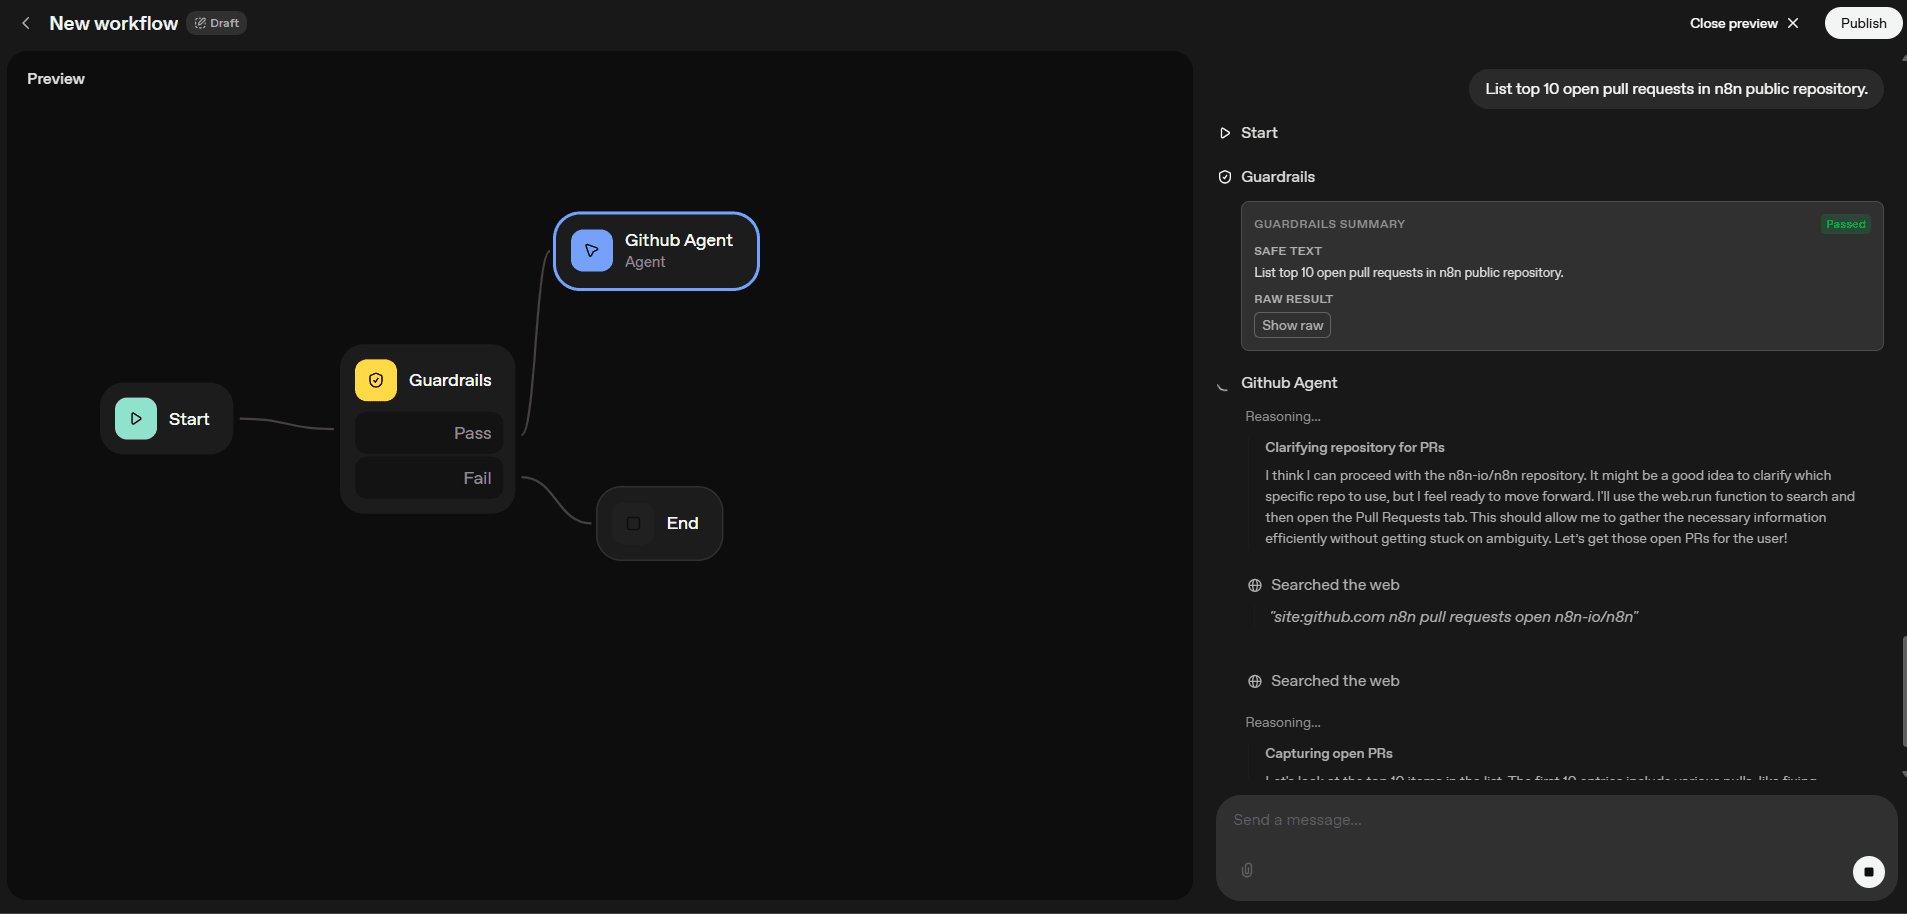
Task: Click the Fail output of Guardrails
Action: pos(430,478)
